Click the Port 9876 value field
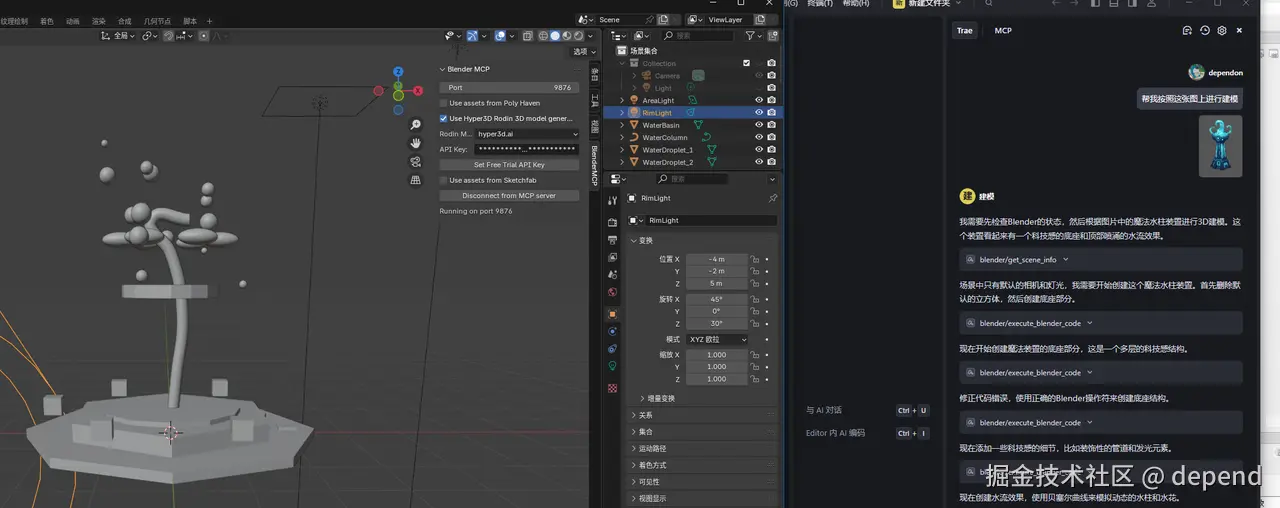Image resolution: width=1280 pixels, height=508 pixels. pos(509,88)
